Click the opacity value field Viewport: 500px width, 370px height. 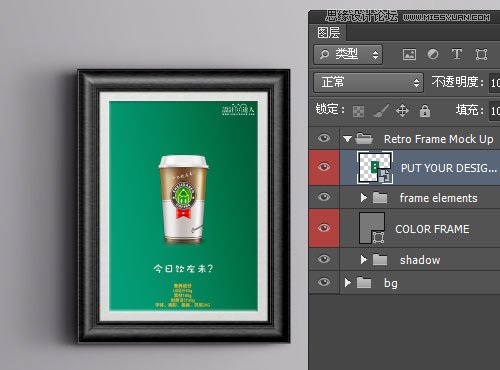pyautogui.click(x=494, y=83)
